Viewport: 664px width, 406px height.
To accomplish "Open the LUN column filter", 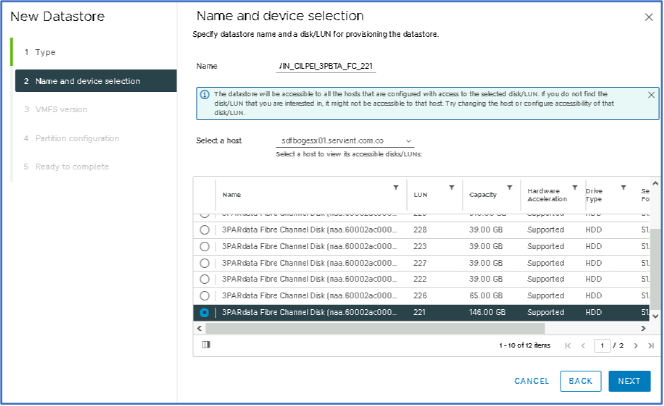I will tap(452, 187).
